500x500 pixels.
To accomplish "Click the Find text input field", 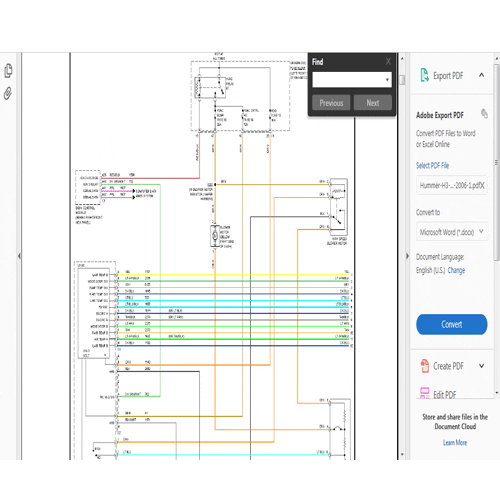I will click(x=348, y=80).
